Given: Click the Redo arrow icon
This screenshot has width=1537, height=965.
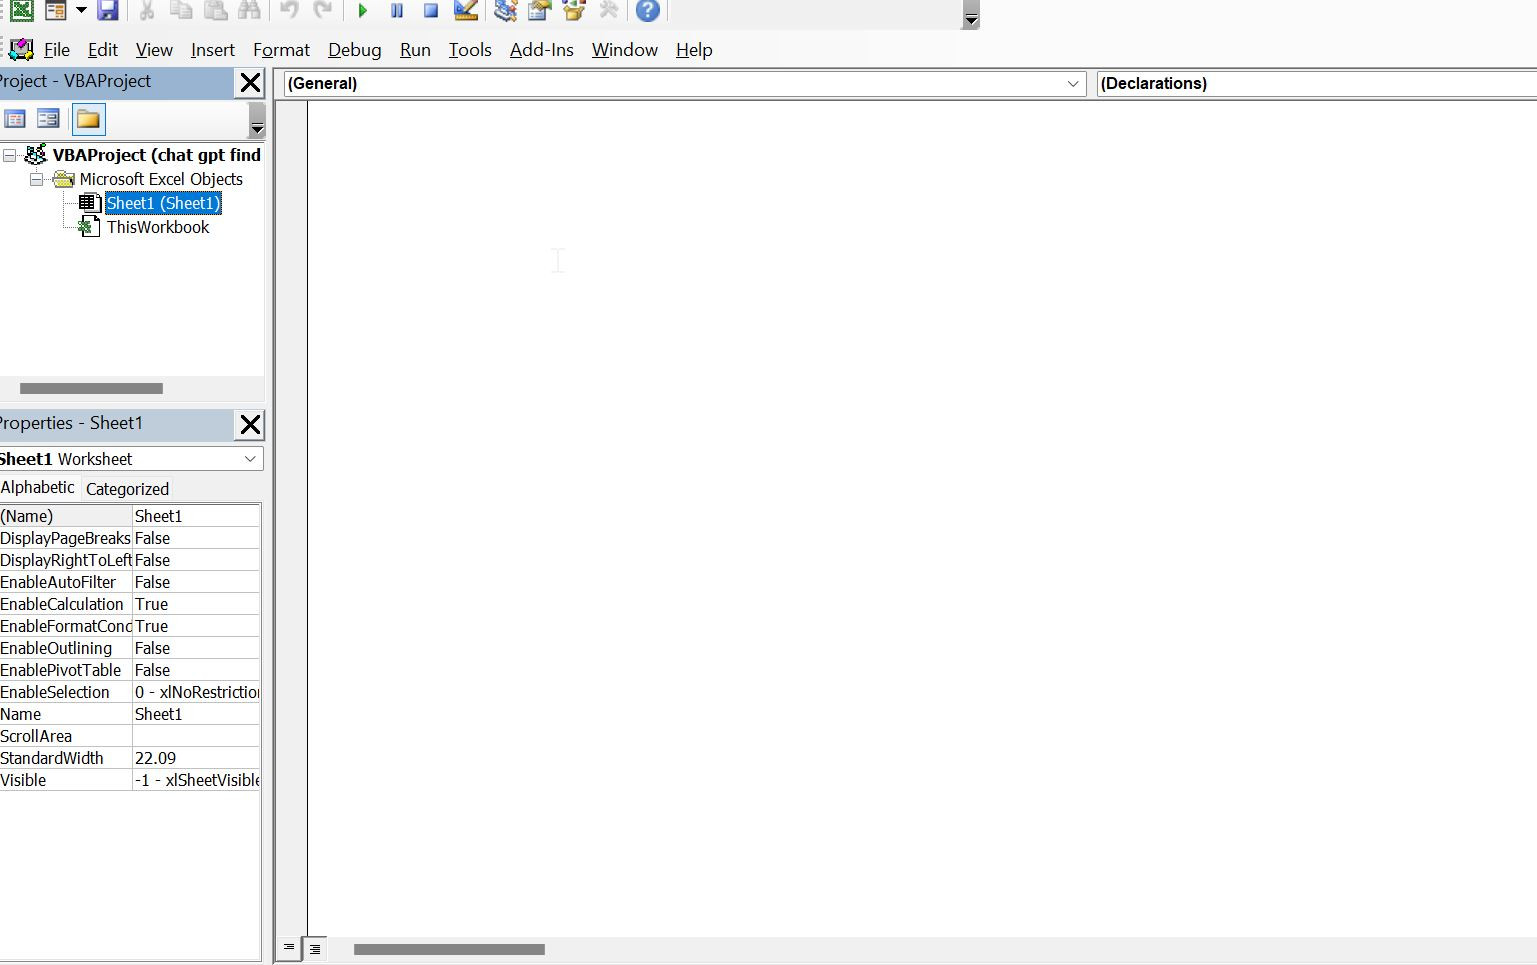Looking at the screenshot, I should point(323,11).
